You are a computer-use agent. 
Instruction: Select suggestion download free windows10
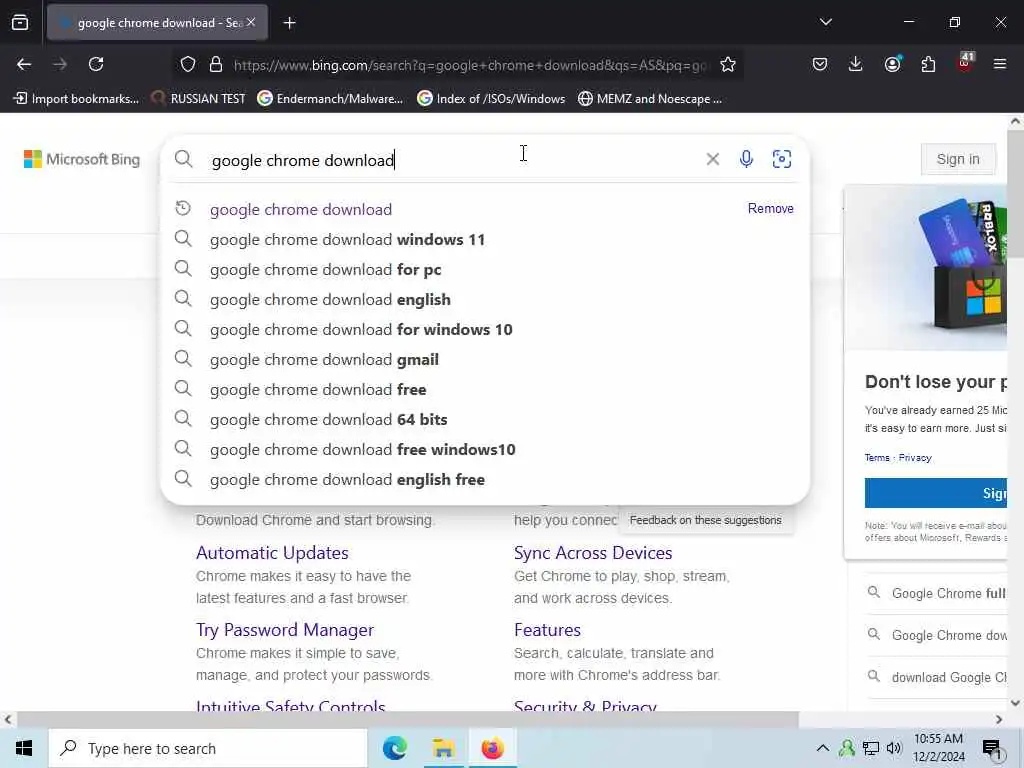[x=485, y=450]
